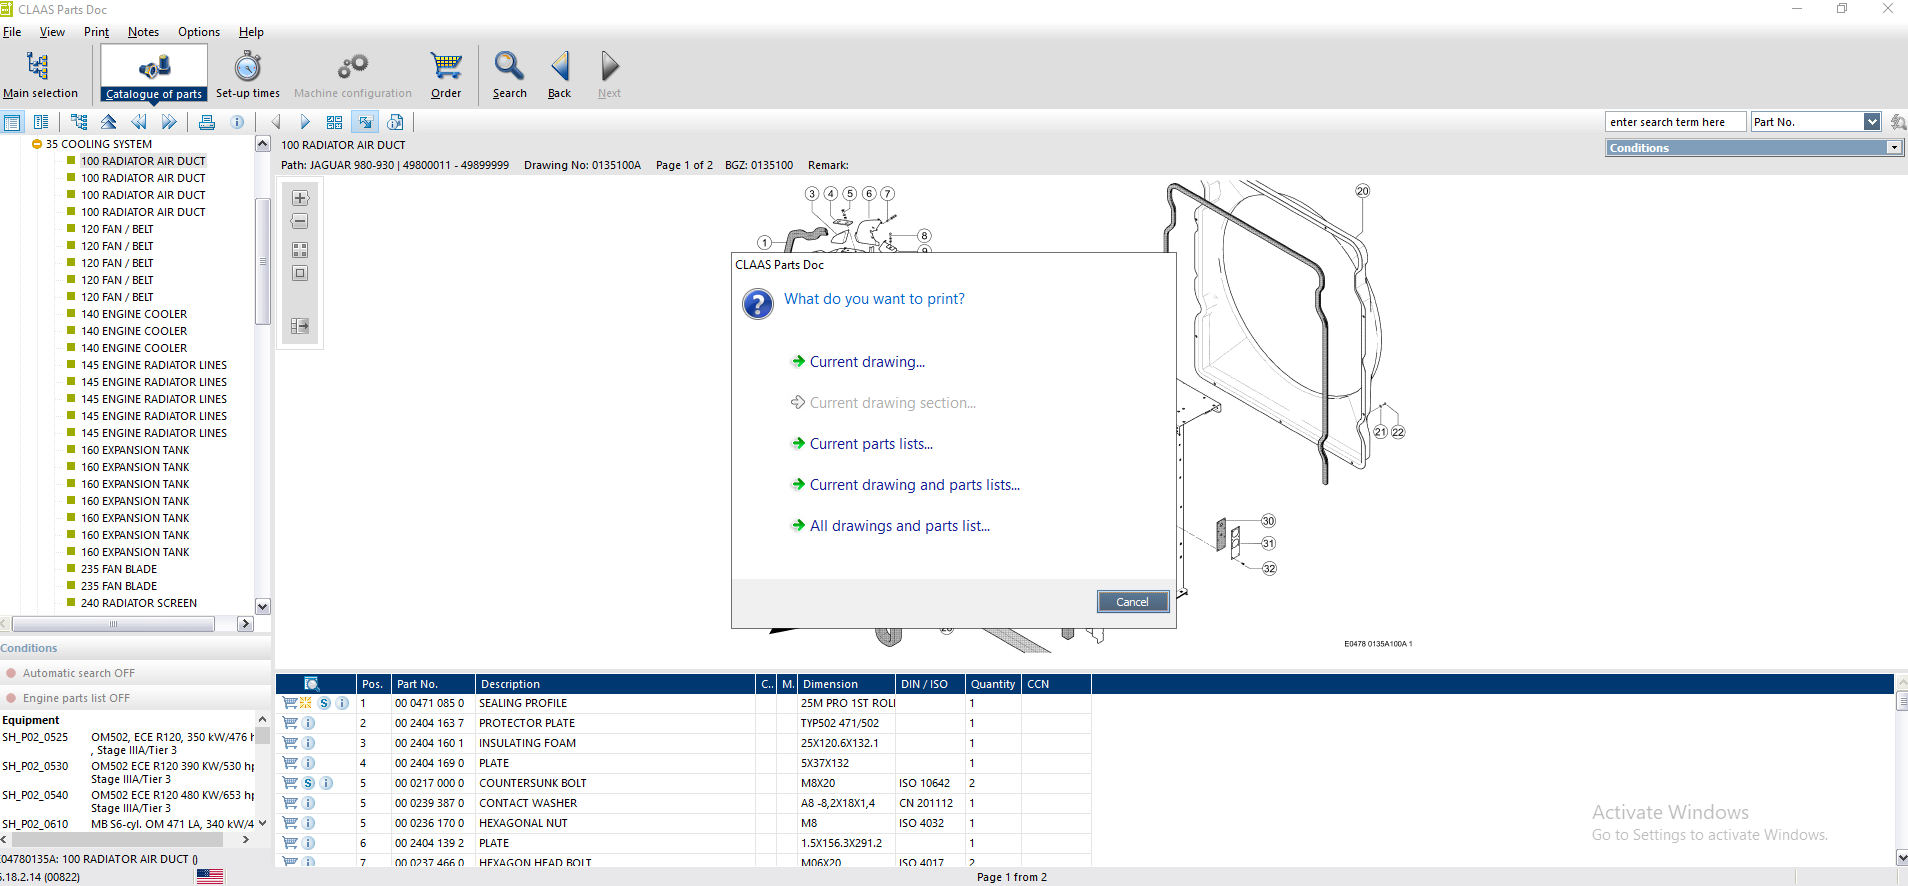Add SEALING PROFILE to cart
This screenshot has width=1908, height=886.
click(x=290, y=703)
